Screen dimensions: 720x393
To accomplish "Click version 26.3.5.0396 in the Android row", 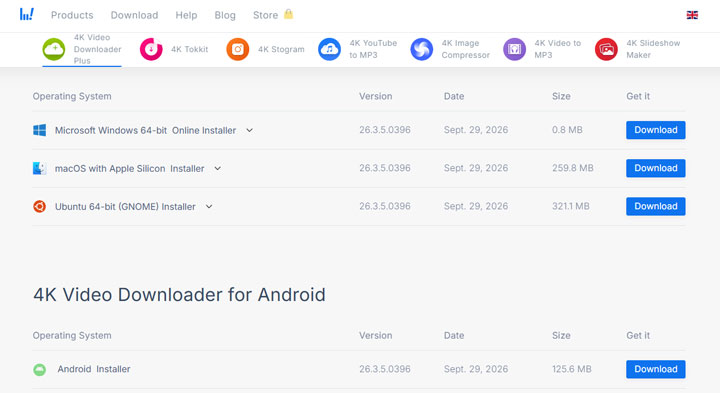I will pos(385,369).
